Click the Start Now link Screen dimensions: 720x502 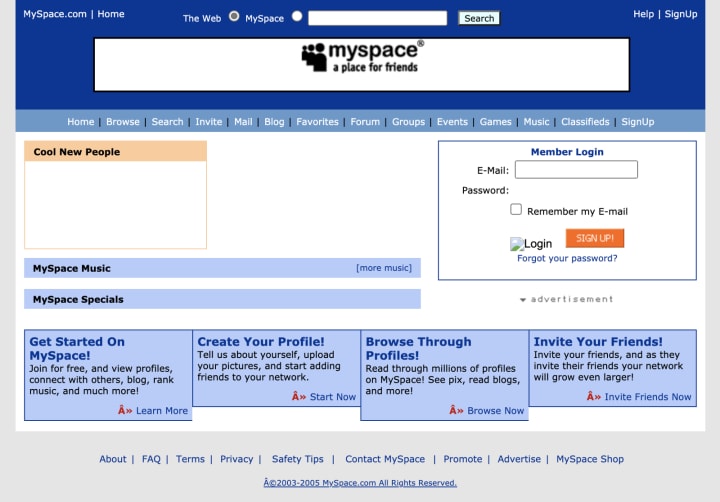click(332, 397)
